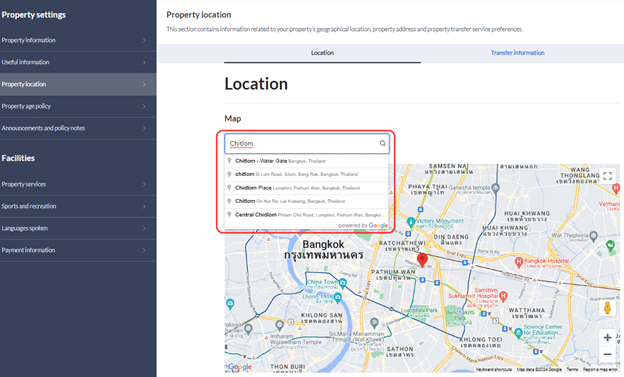Click Report a map error link
This screenshot has width=624, height=377.
(601, 369)
